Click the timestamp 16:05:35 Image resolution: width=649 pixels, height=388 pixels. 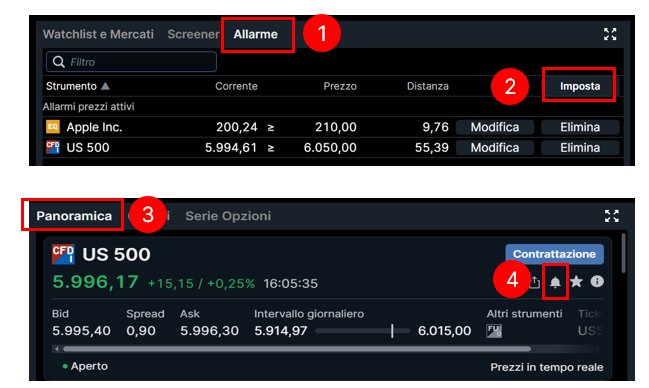click(x=291, y=284)
